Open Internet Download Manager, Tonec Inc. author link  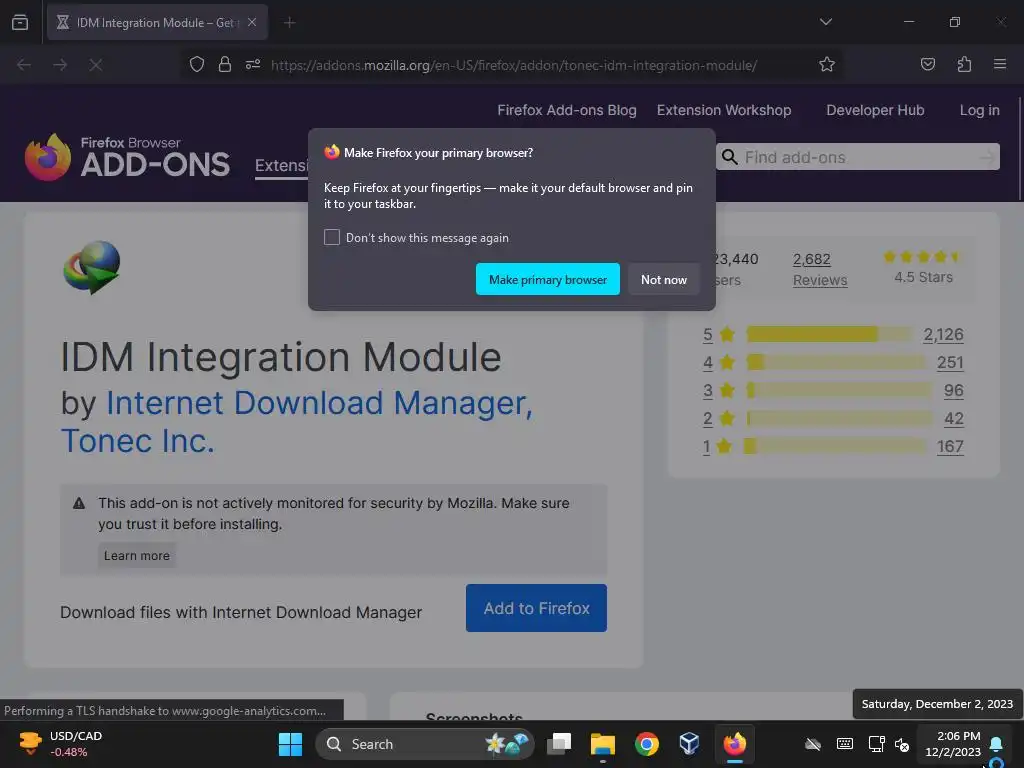296,422
